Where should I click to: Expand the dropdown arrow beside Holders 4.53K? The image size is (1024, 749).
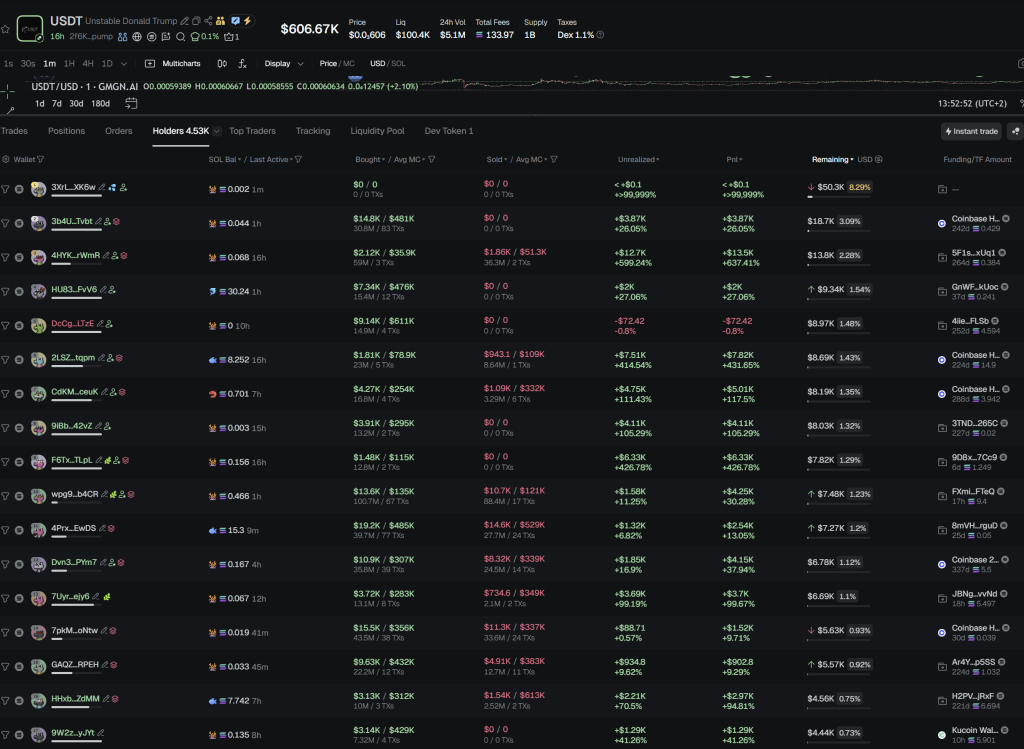pos(217,131)
